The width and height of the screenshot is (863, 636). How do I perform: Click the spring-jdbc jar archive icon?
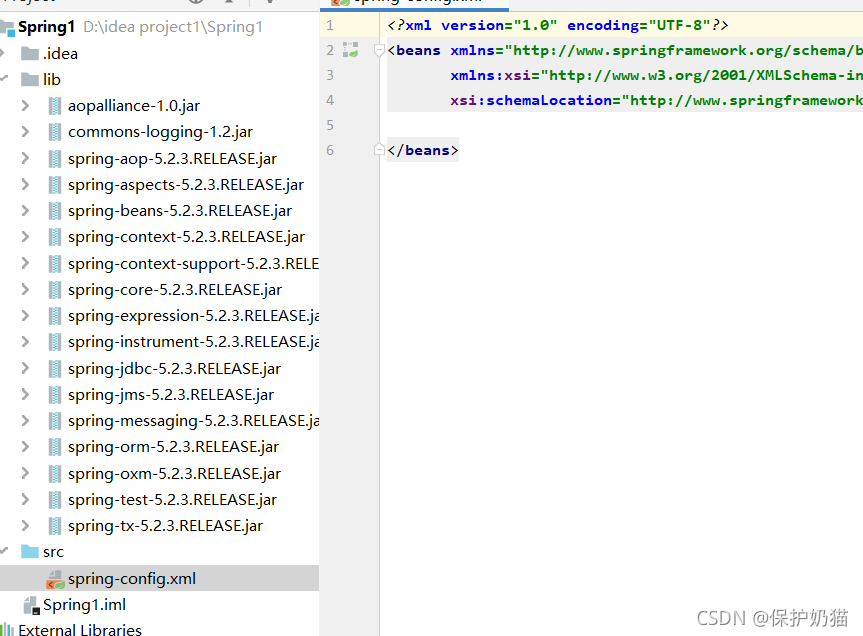tap(54, 368)
